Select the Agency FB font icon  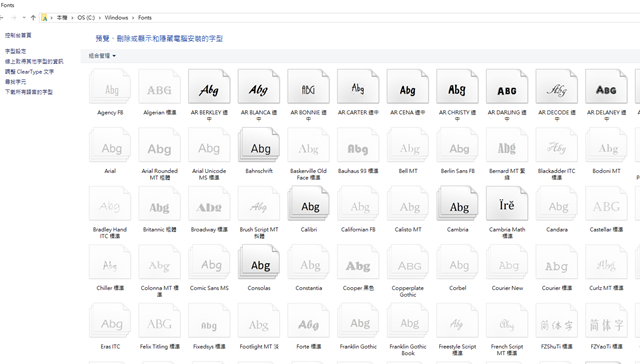click(110, 87)
